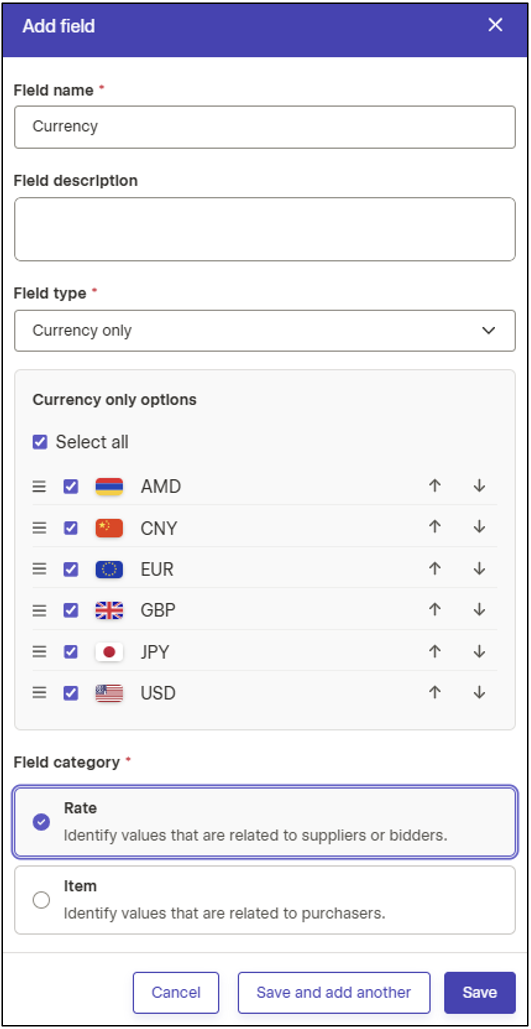Viewport: 531px width, 1029px height.
Task: Uncheck the CNY currency checkbox
Action: coord(71,528)
